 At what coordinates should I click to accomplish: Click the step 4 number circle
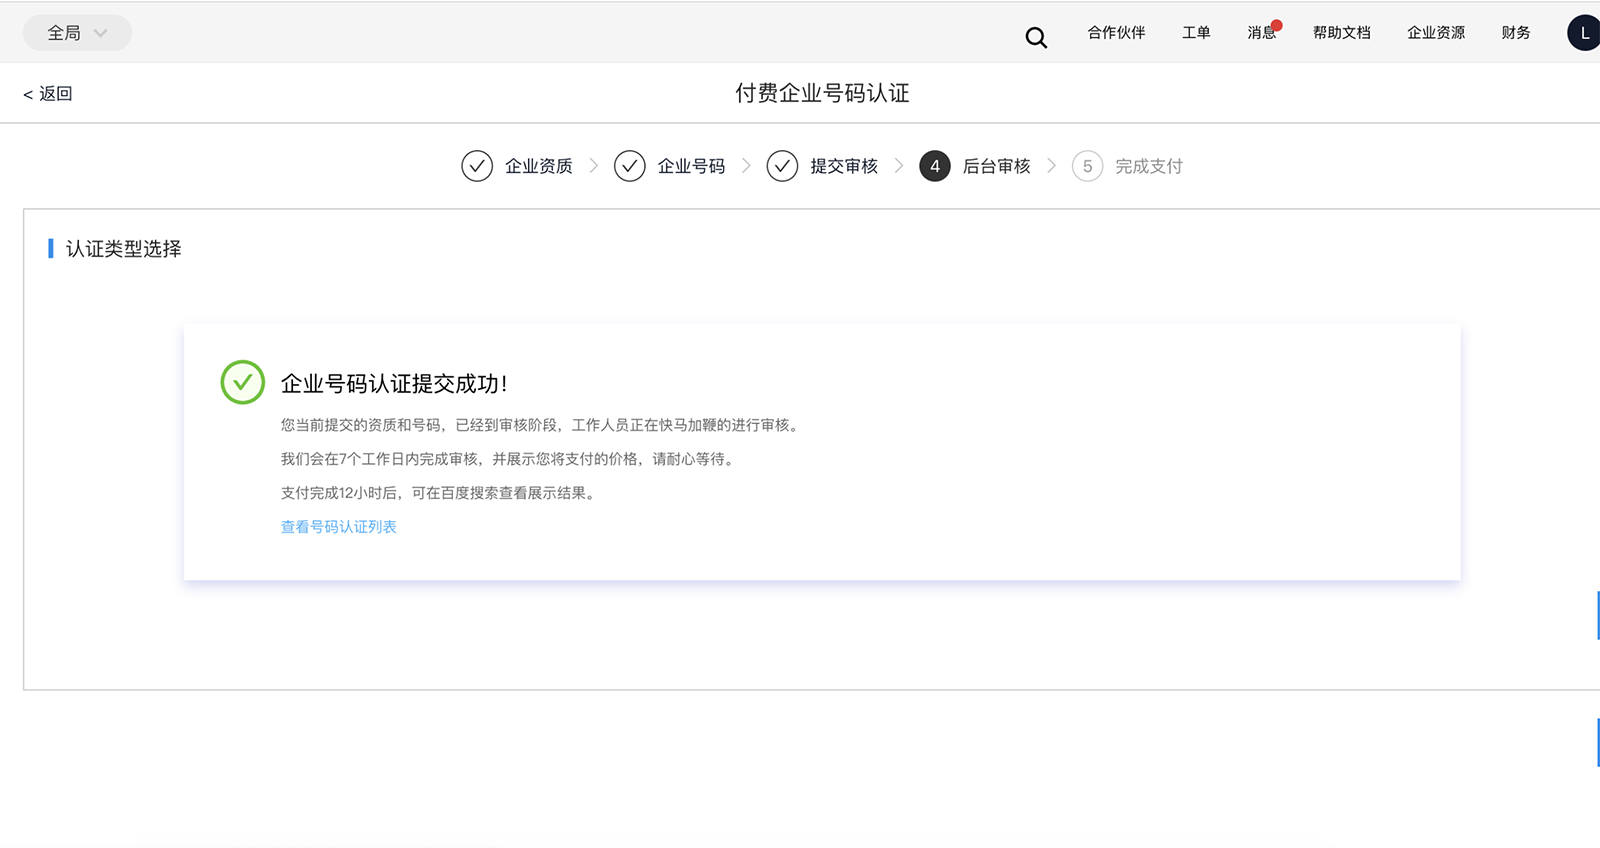click(935, 166)
